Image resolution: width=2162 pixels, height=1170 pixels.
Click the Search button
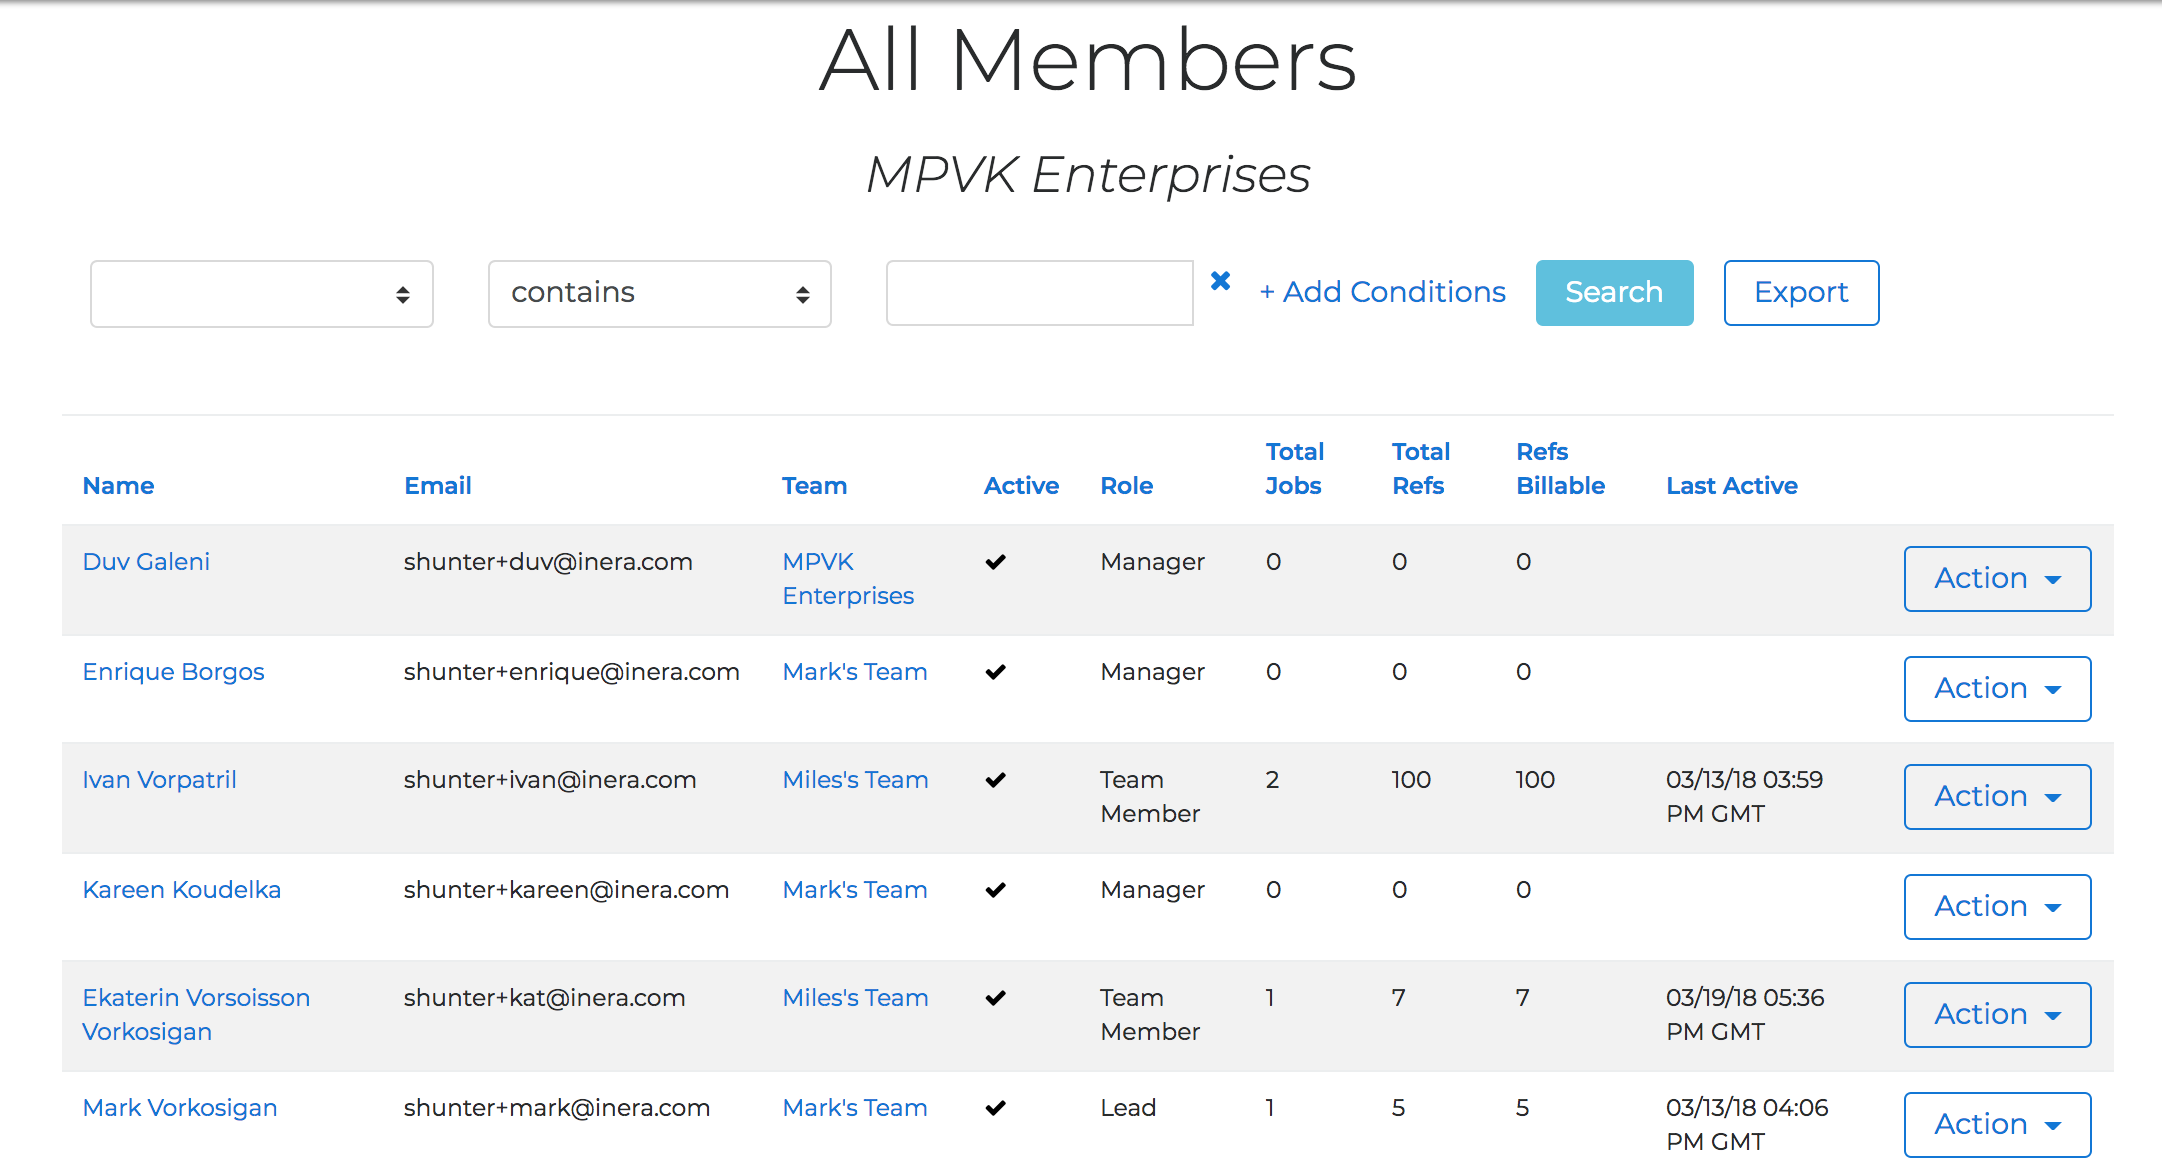[x=1614, y=293]
